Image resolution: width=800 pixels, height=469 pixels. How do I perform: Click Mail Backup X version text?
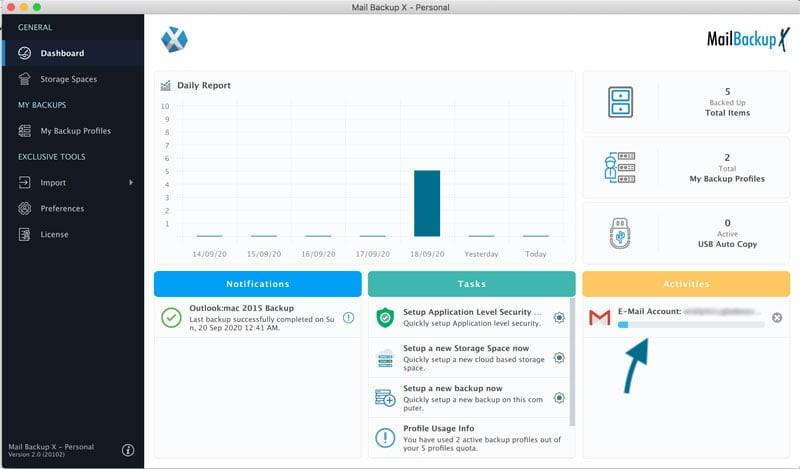click(51, 450)
